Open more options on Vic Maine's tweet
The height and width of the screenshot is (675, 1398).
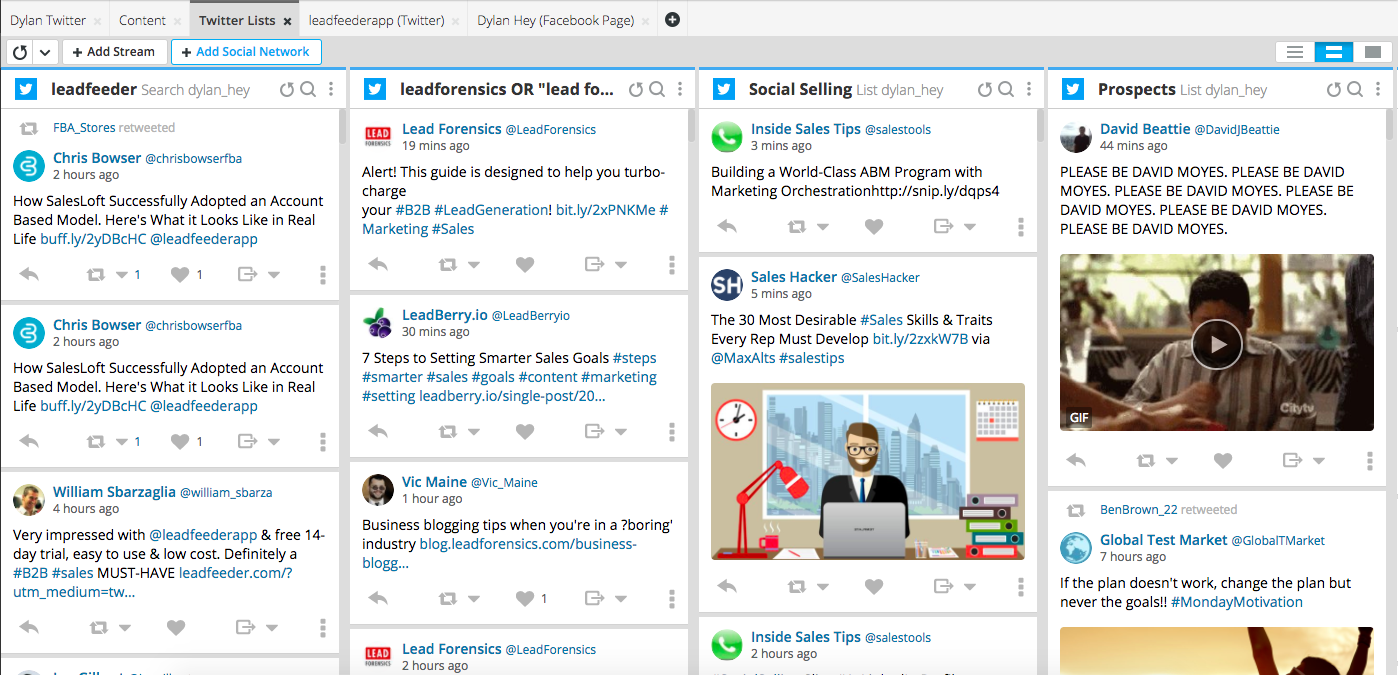[672, 599]
